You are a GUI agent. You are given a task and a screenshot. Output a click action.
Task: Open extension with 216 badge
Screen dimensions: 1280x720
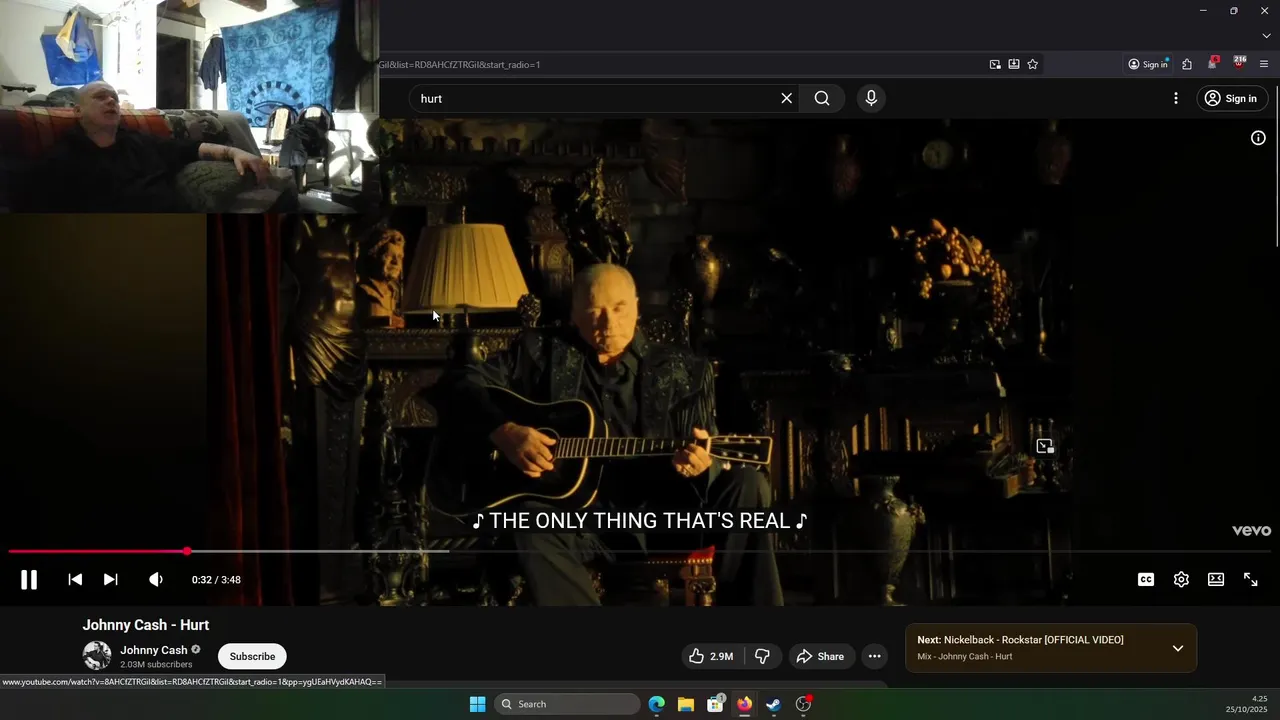coord(1239,63)
